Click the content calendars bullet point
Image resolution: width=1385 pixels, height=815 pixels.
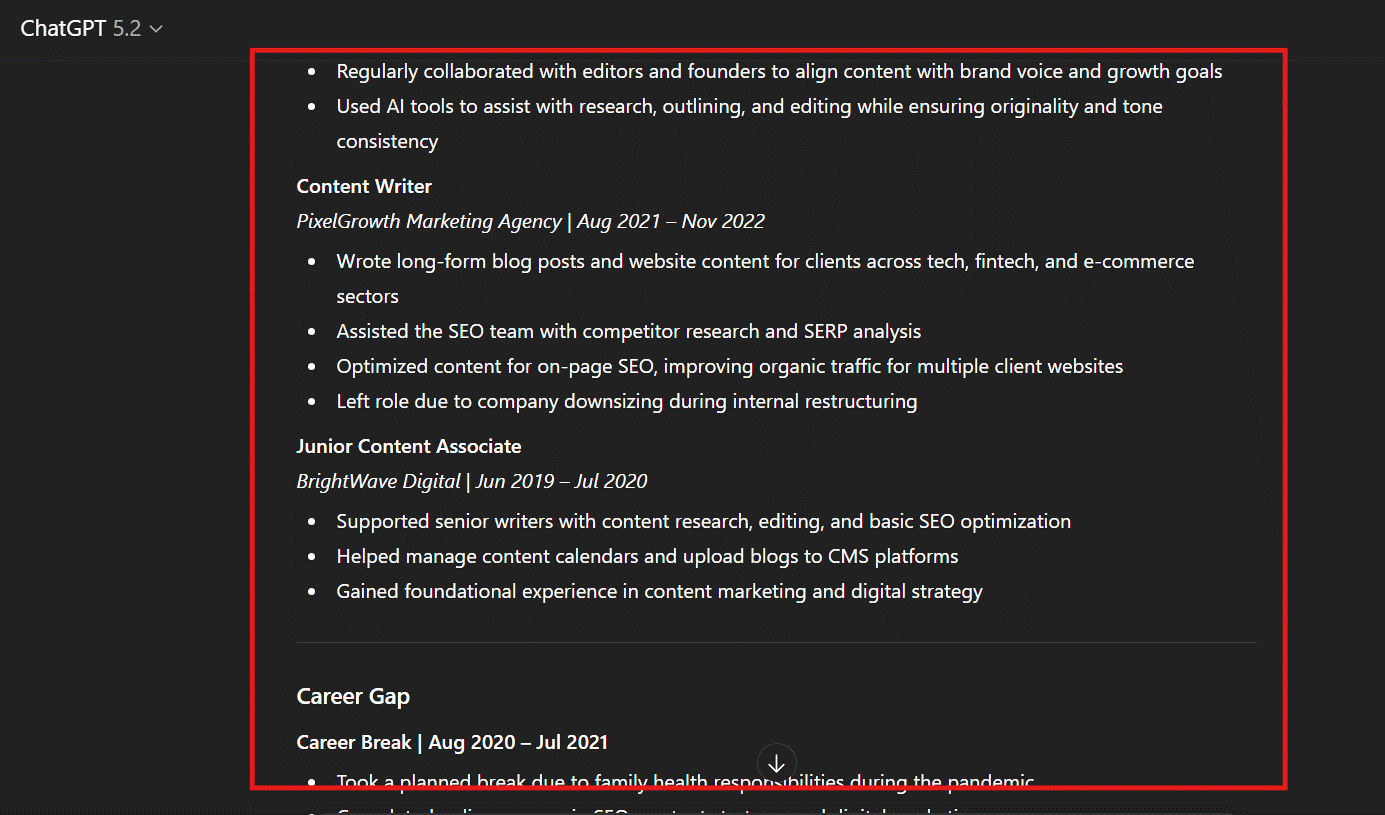point(647,556)
